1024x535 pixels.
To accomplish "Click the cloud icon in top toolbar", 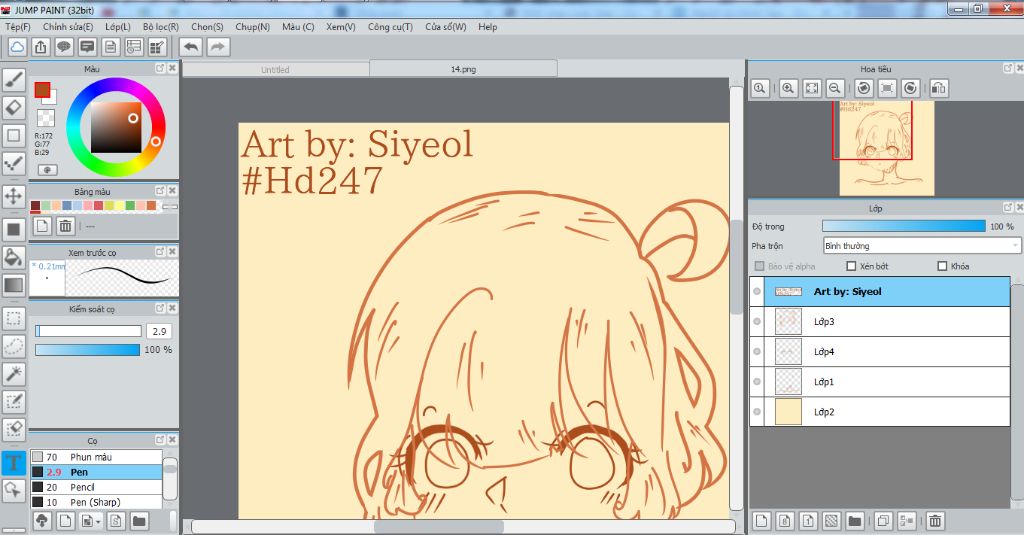I will [17, 47].
